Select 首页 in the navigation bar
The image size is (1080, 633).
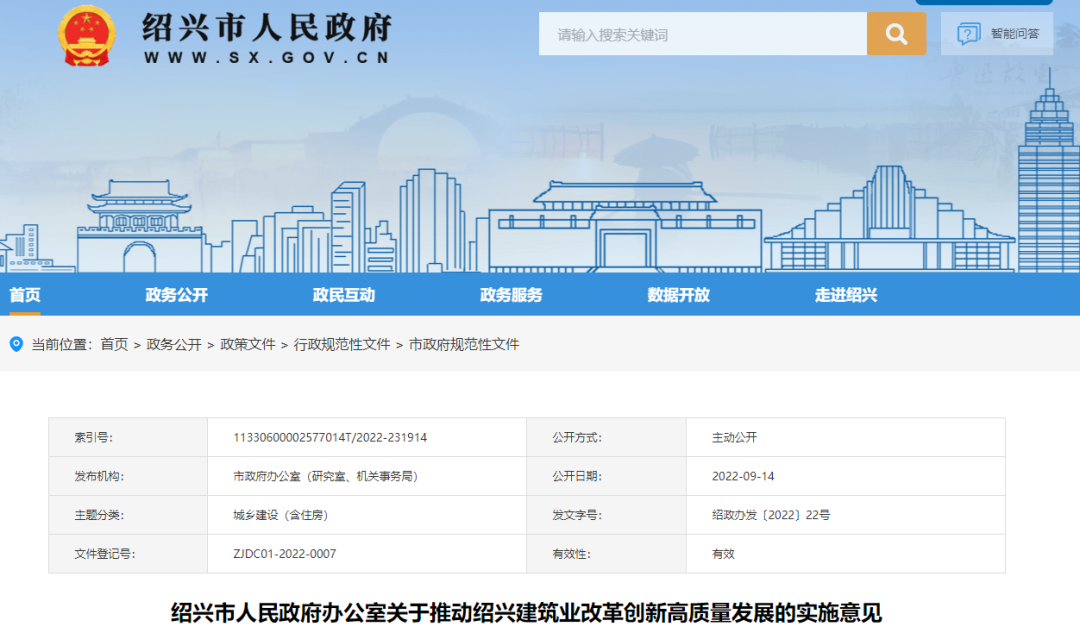pos(28,294)
